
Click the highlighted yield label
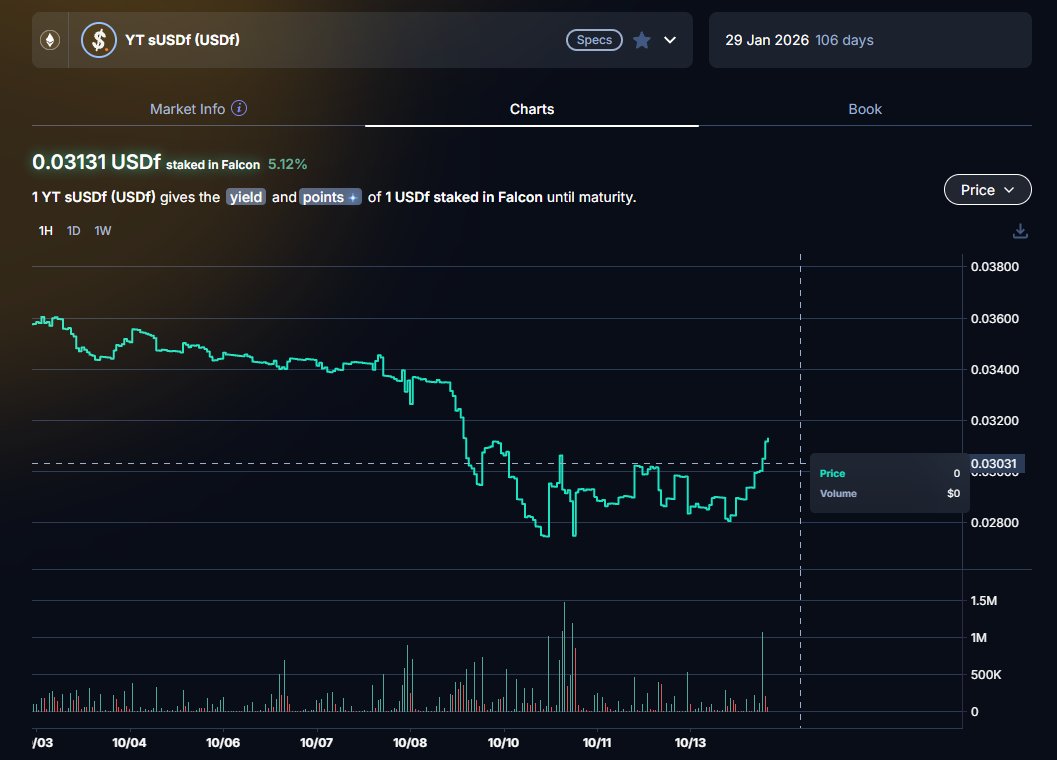246,197
